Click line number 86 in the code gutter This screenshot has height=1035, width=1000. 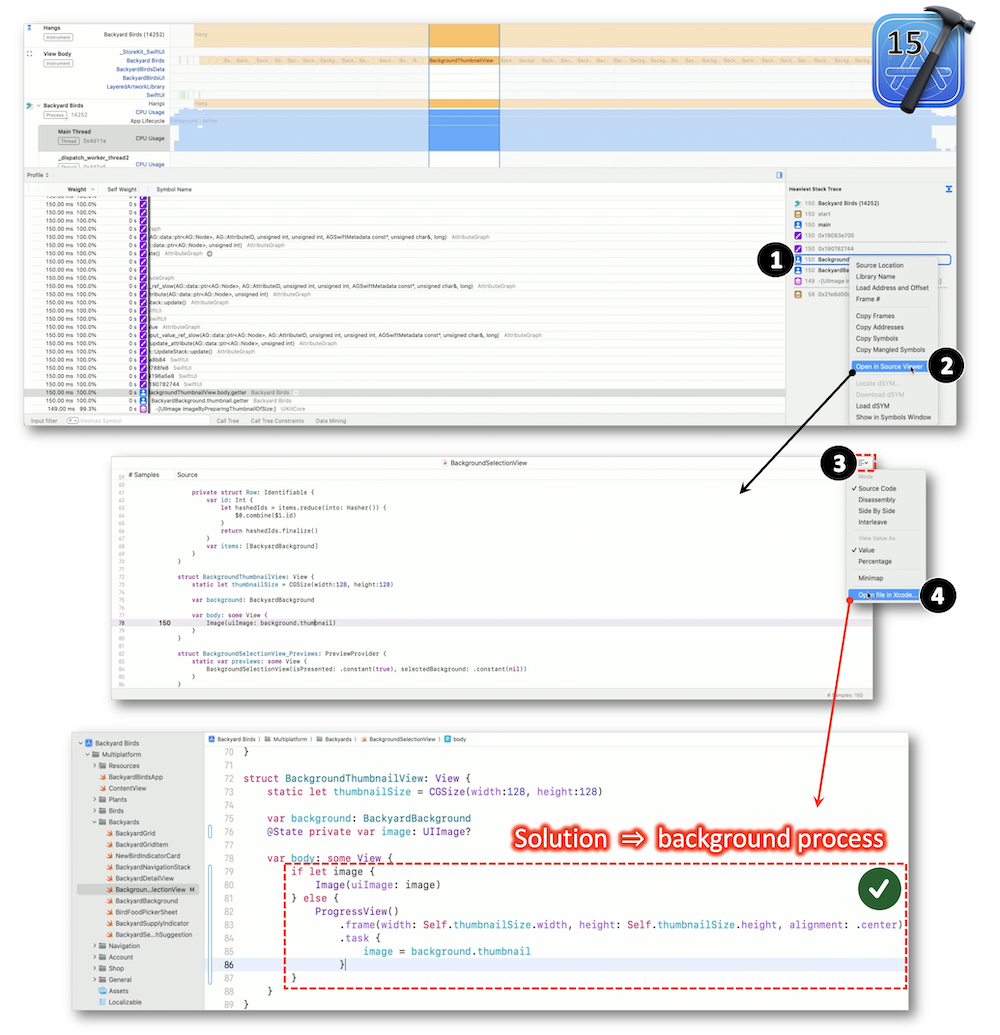click(228, 964)
